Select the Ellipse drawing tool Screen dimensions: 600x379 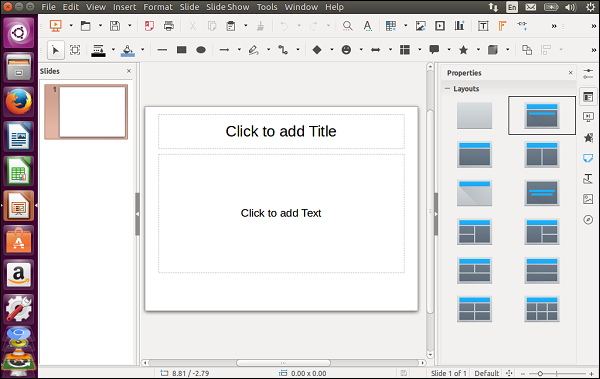point(201,50)
